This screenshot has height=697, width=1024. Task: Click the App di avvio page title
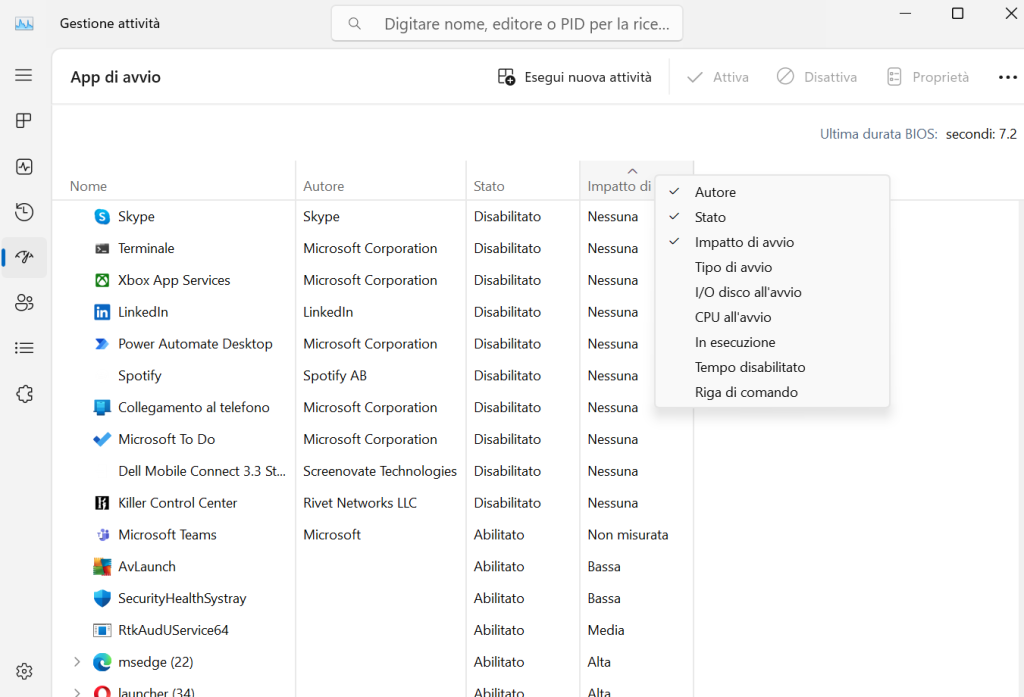[x=116, y=77]
